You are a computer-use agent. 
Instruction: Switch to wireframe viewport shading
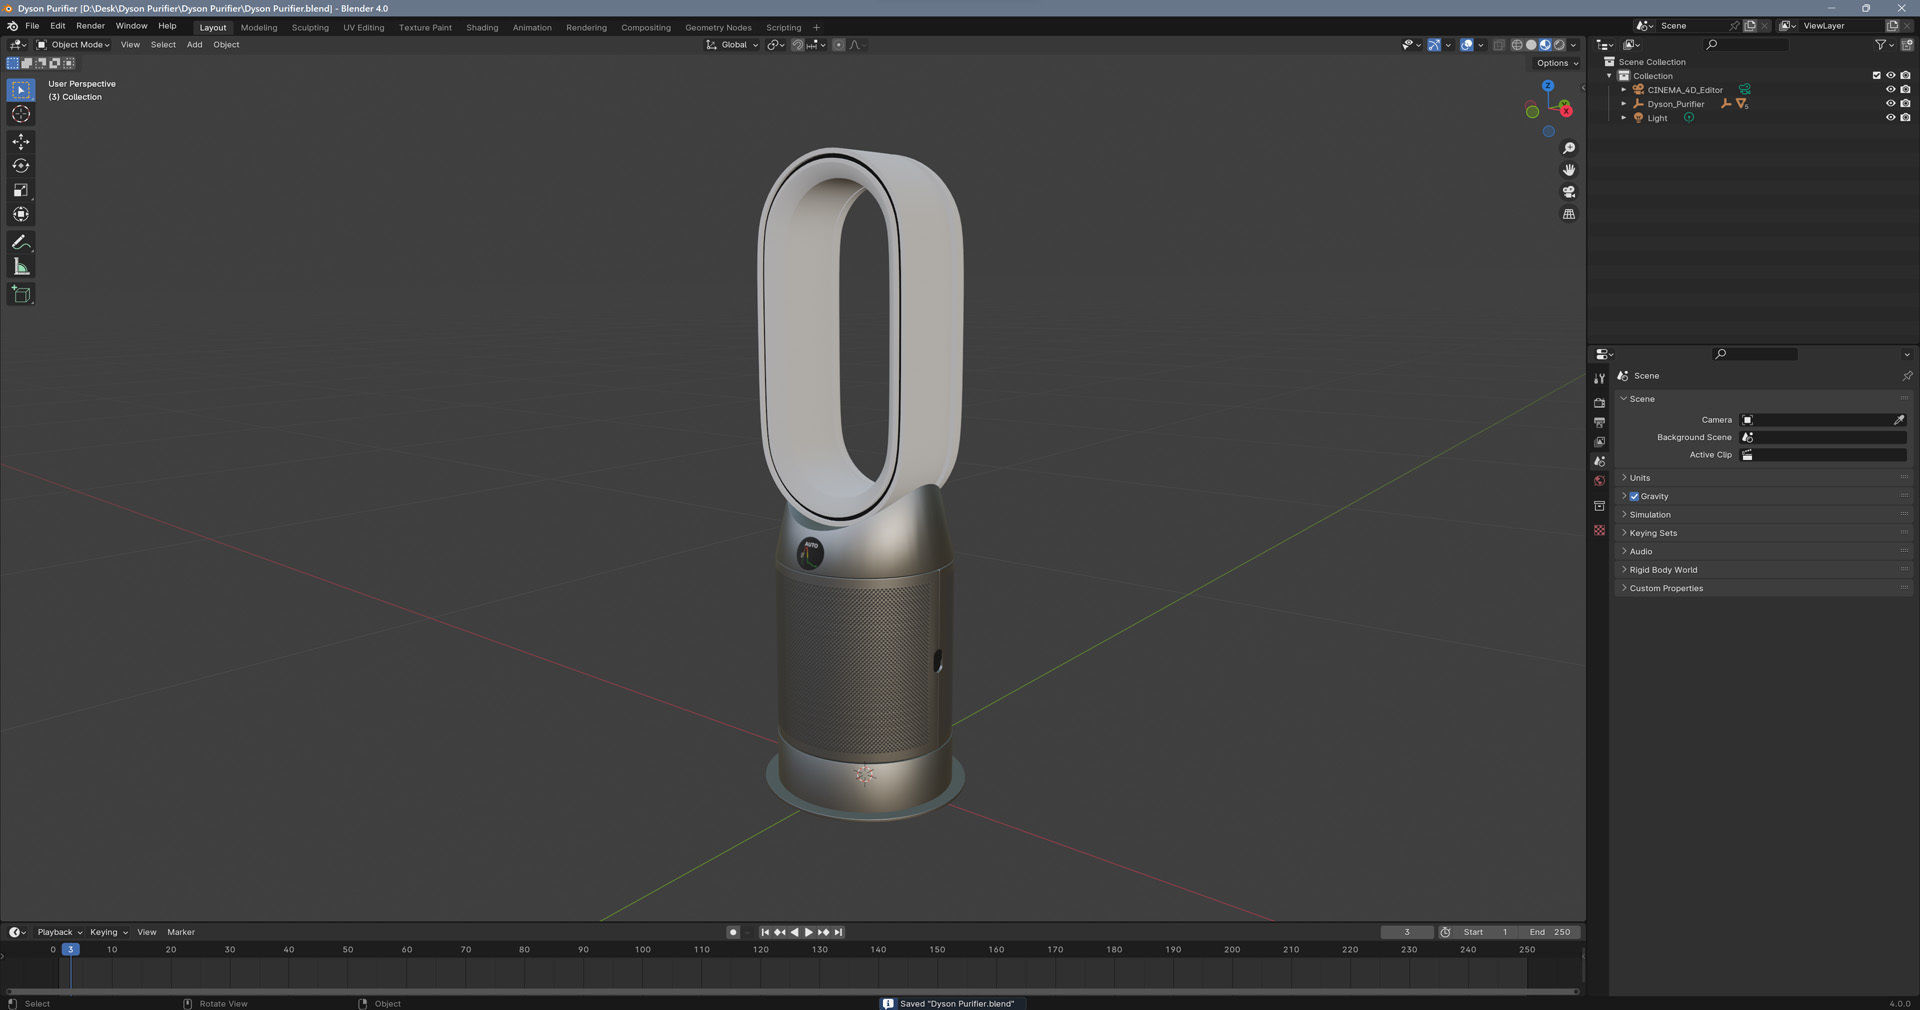pyautogui.click(x=1517, y=45)
